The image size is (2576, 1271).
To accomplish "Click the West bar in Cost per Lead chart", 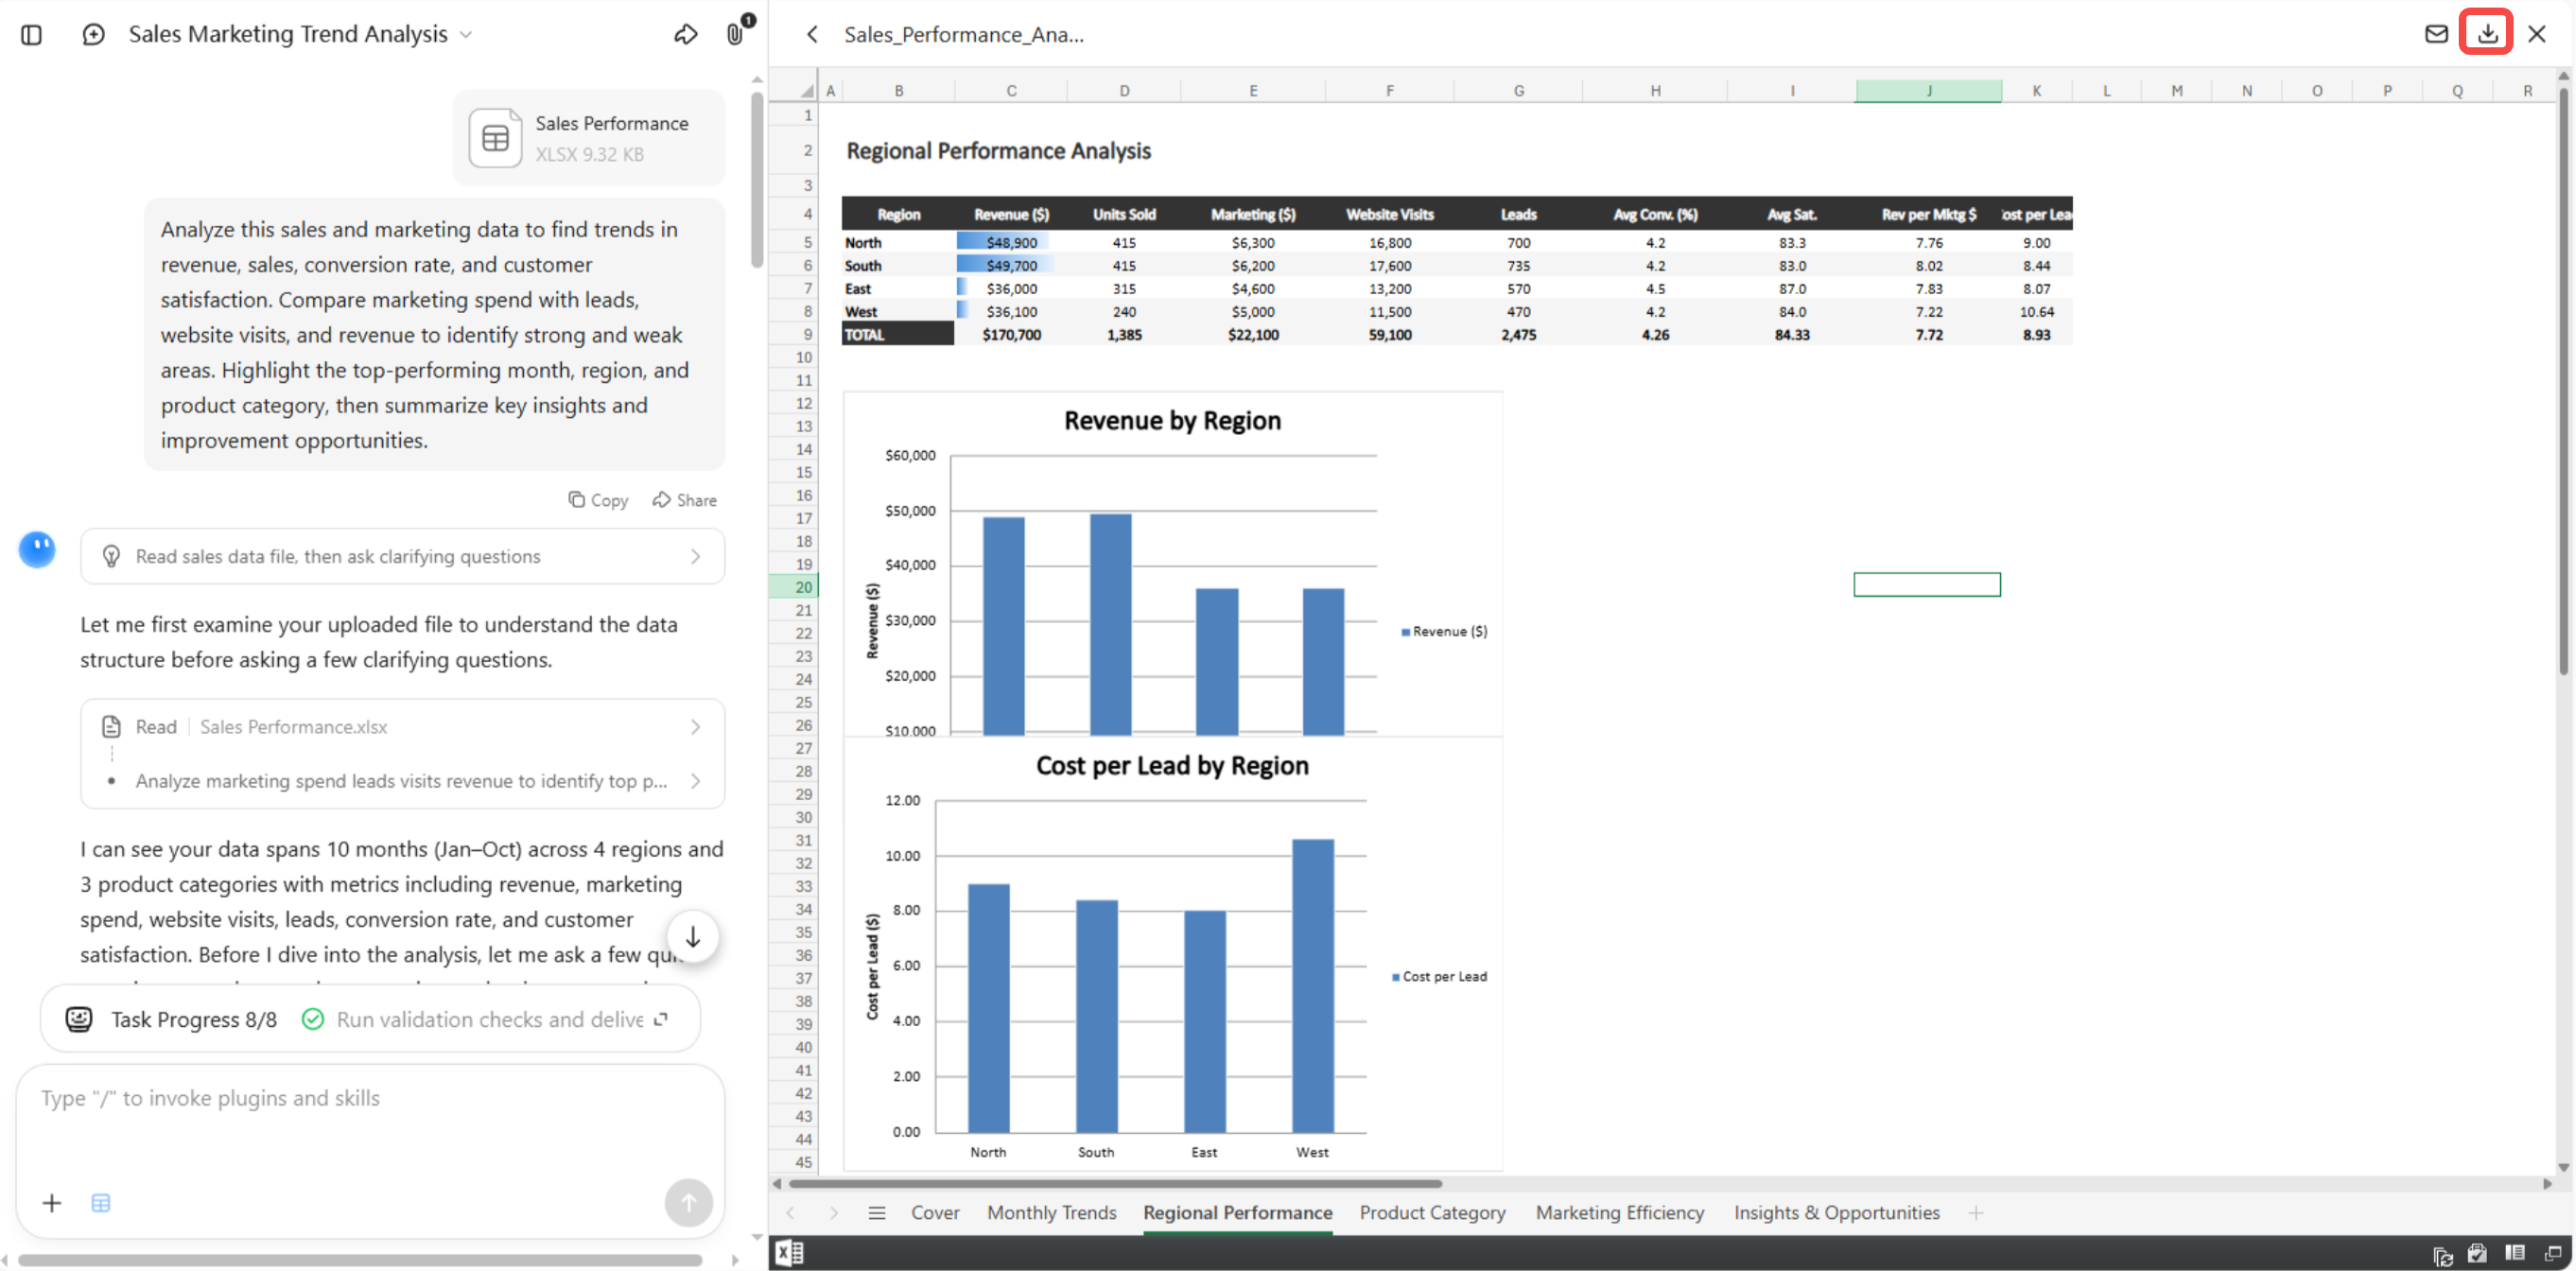I will pyautogui.click(x=1312, y=985).
